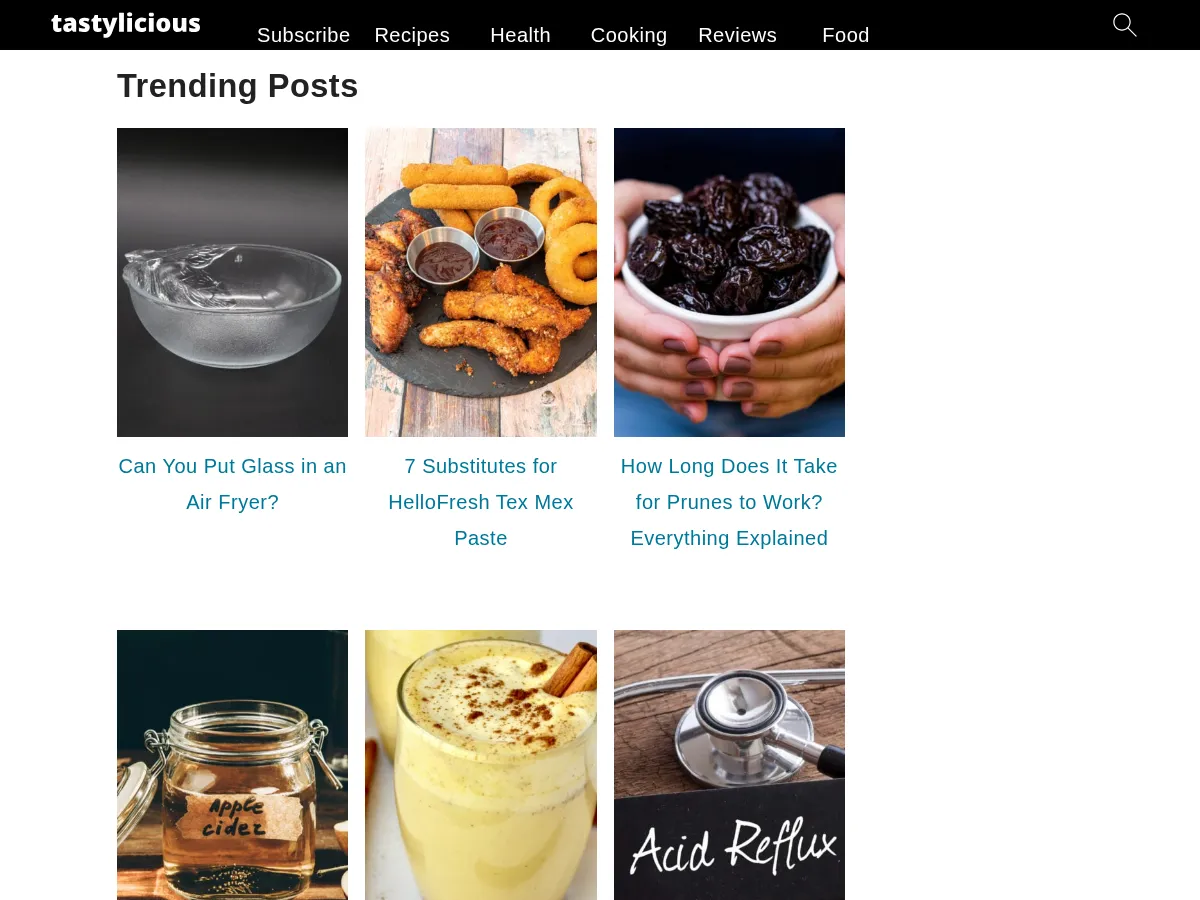Click the 'Air Fryer?' title line
Screen dimensions: 1200x900
[x=232, y=502]
